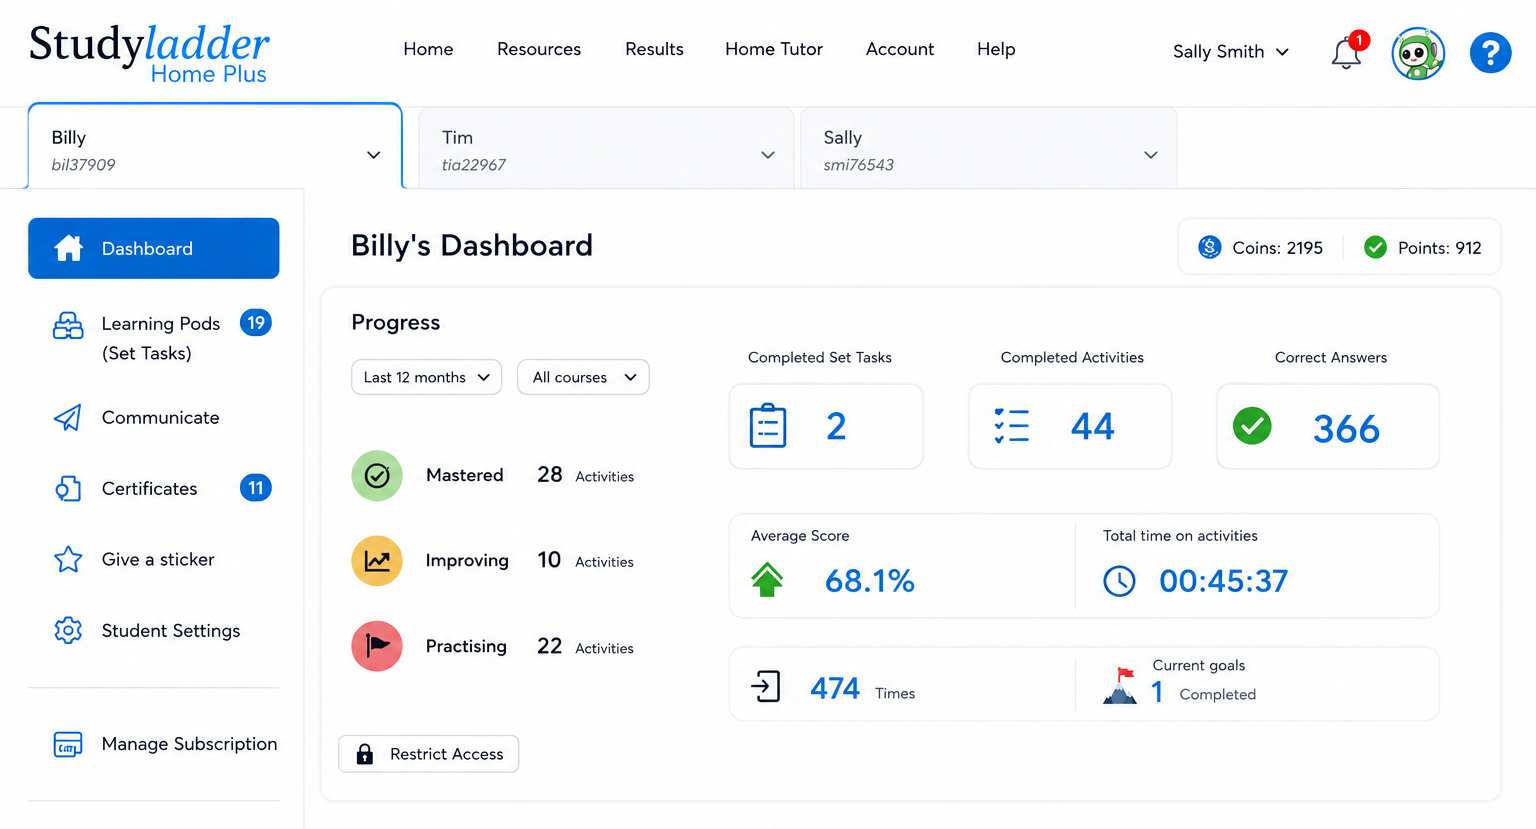
Task: Click the Restrict Access padlock icon
Action: click(365, 754)
